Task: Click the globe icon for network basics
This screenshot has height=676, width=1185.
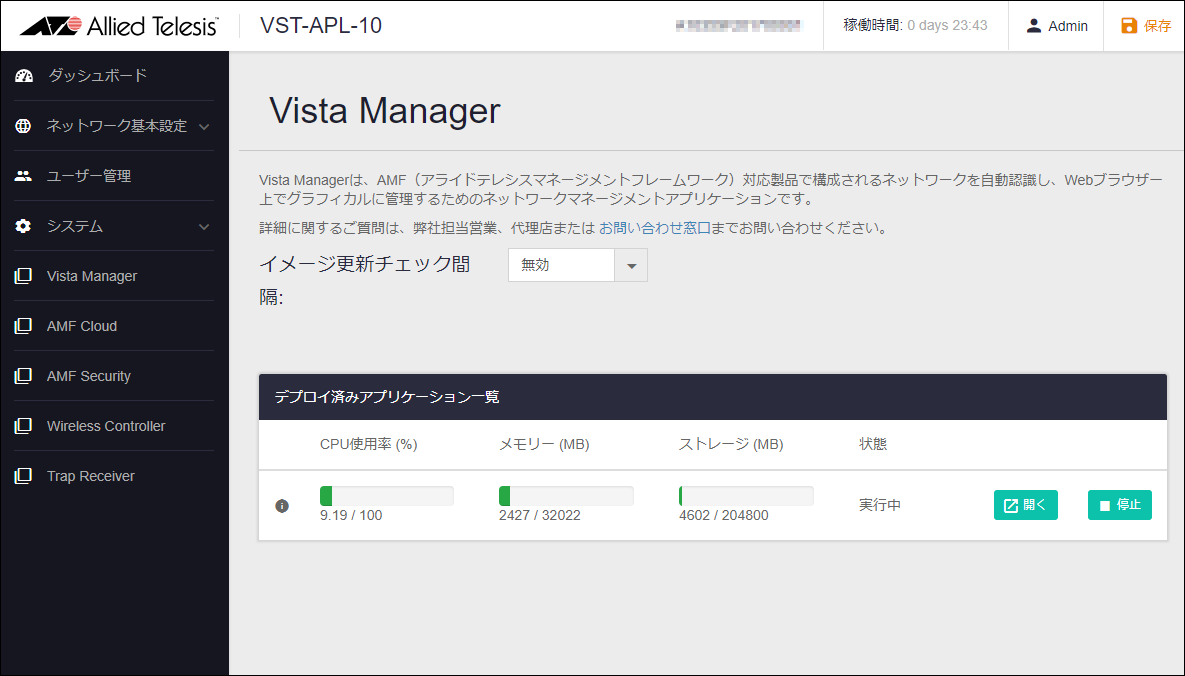Action: [23, 126]
